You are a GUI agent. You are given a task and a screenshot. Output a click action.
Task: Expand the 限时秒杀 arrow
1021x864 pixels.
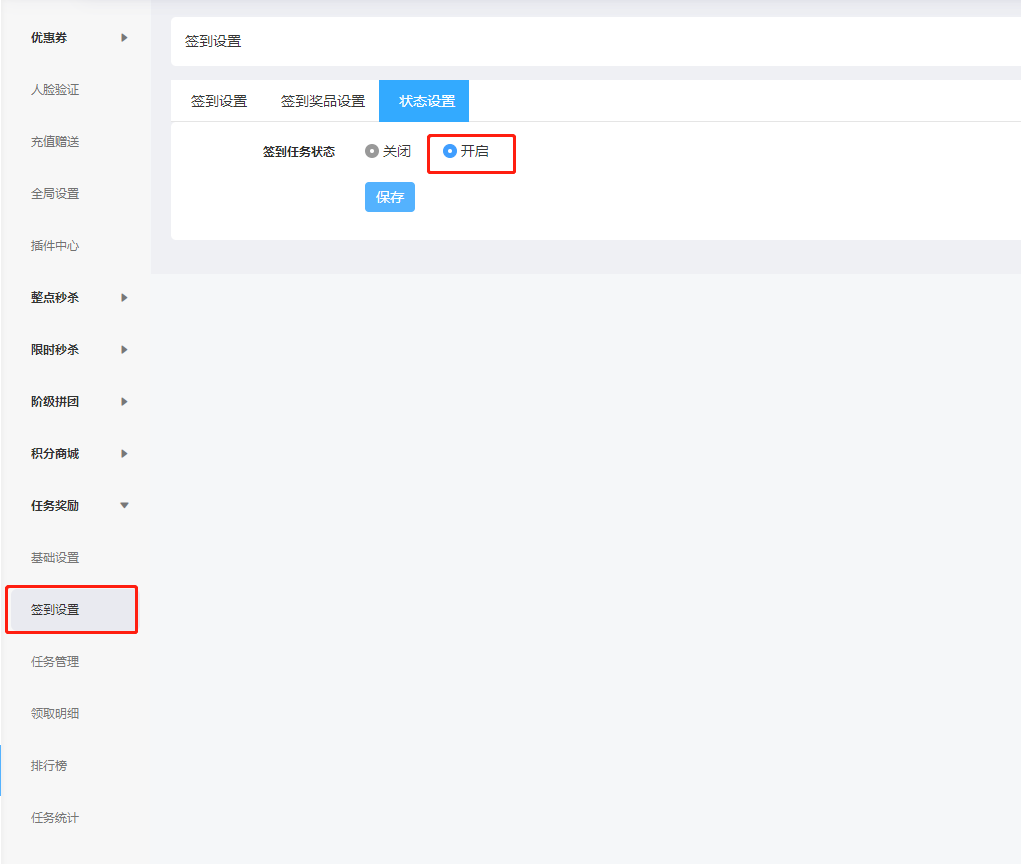(x=124, y=350)
